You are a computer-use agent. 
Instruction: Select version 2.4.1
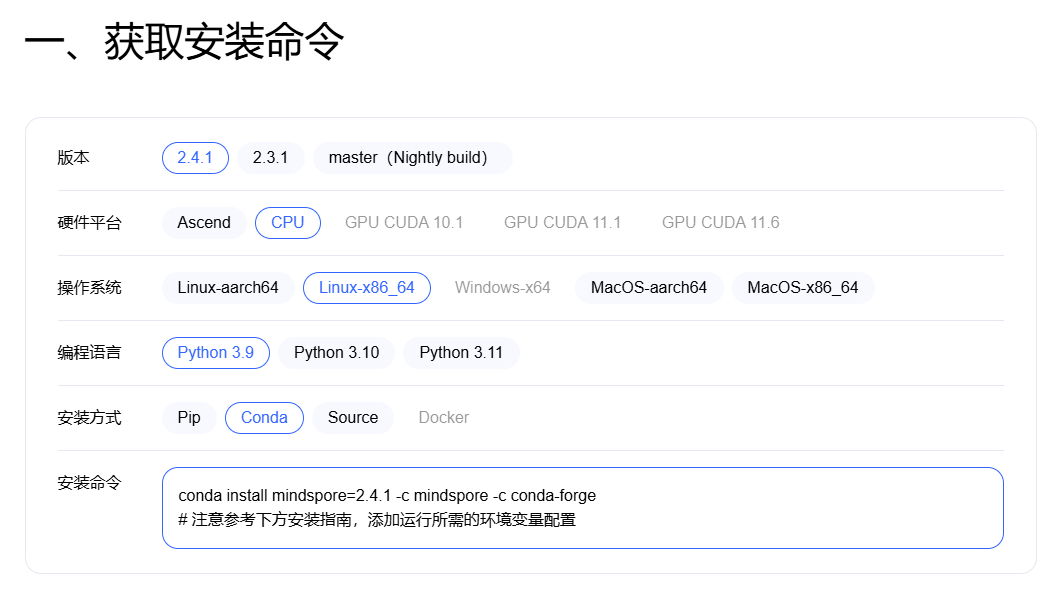pos(195,157)
